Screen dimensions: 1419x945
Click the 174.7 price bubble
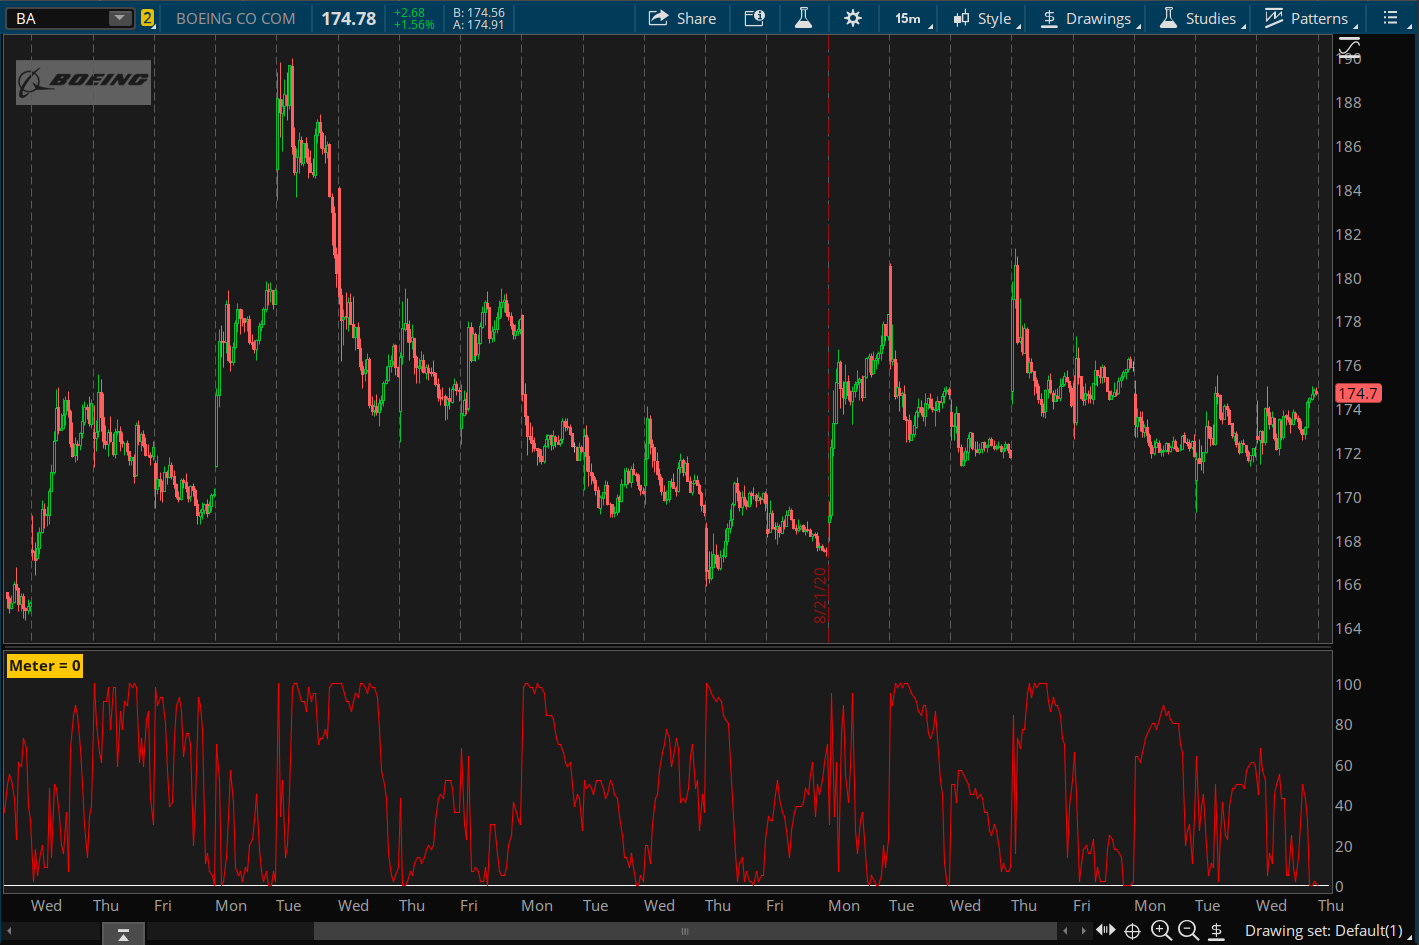[x=1358, y=393]
